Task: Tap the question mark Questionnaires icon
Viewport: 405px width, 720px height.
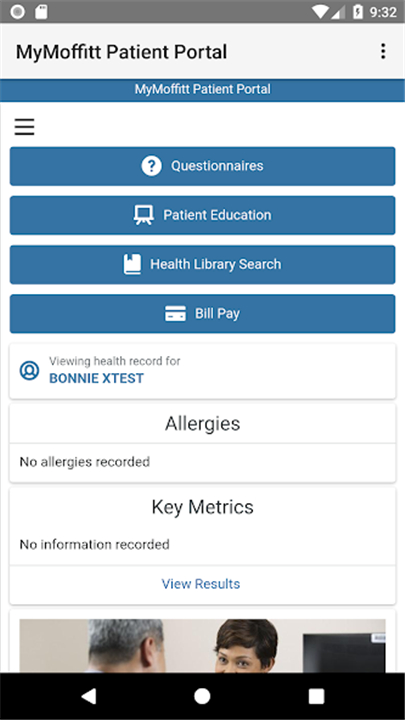Action: 152,166
